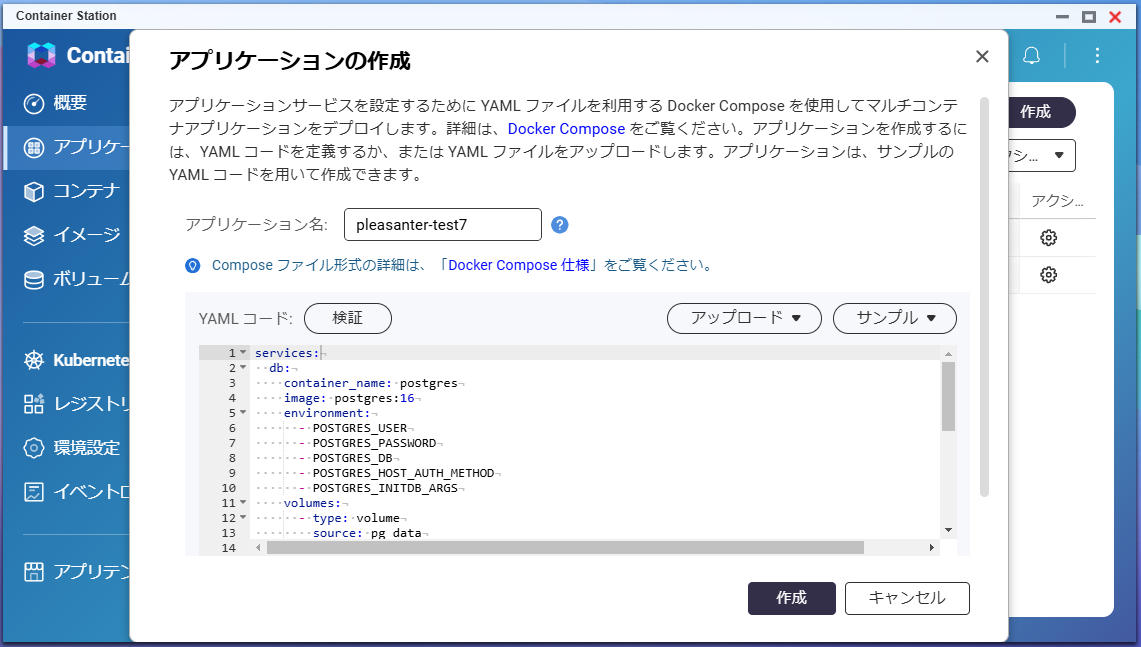Viewport: 1141px width, 647px height.
Task: Open the Volumes (ボリューム) disk icon
Action: 33,279
